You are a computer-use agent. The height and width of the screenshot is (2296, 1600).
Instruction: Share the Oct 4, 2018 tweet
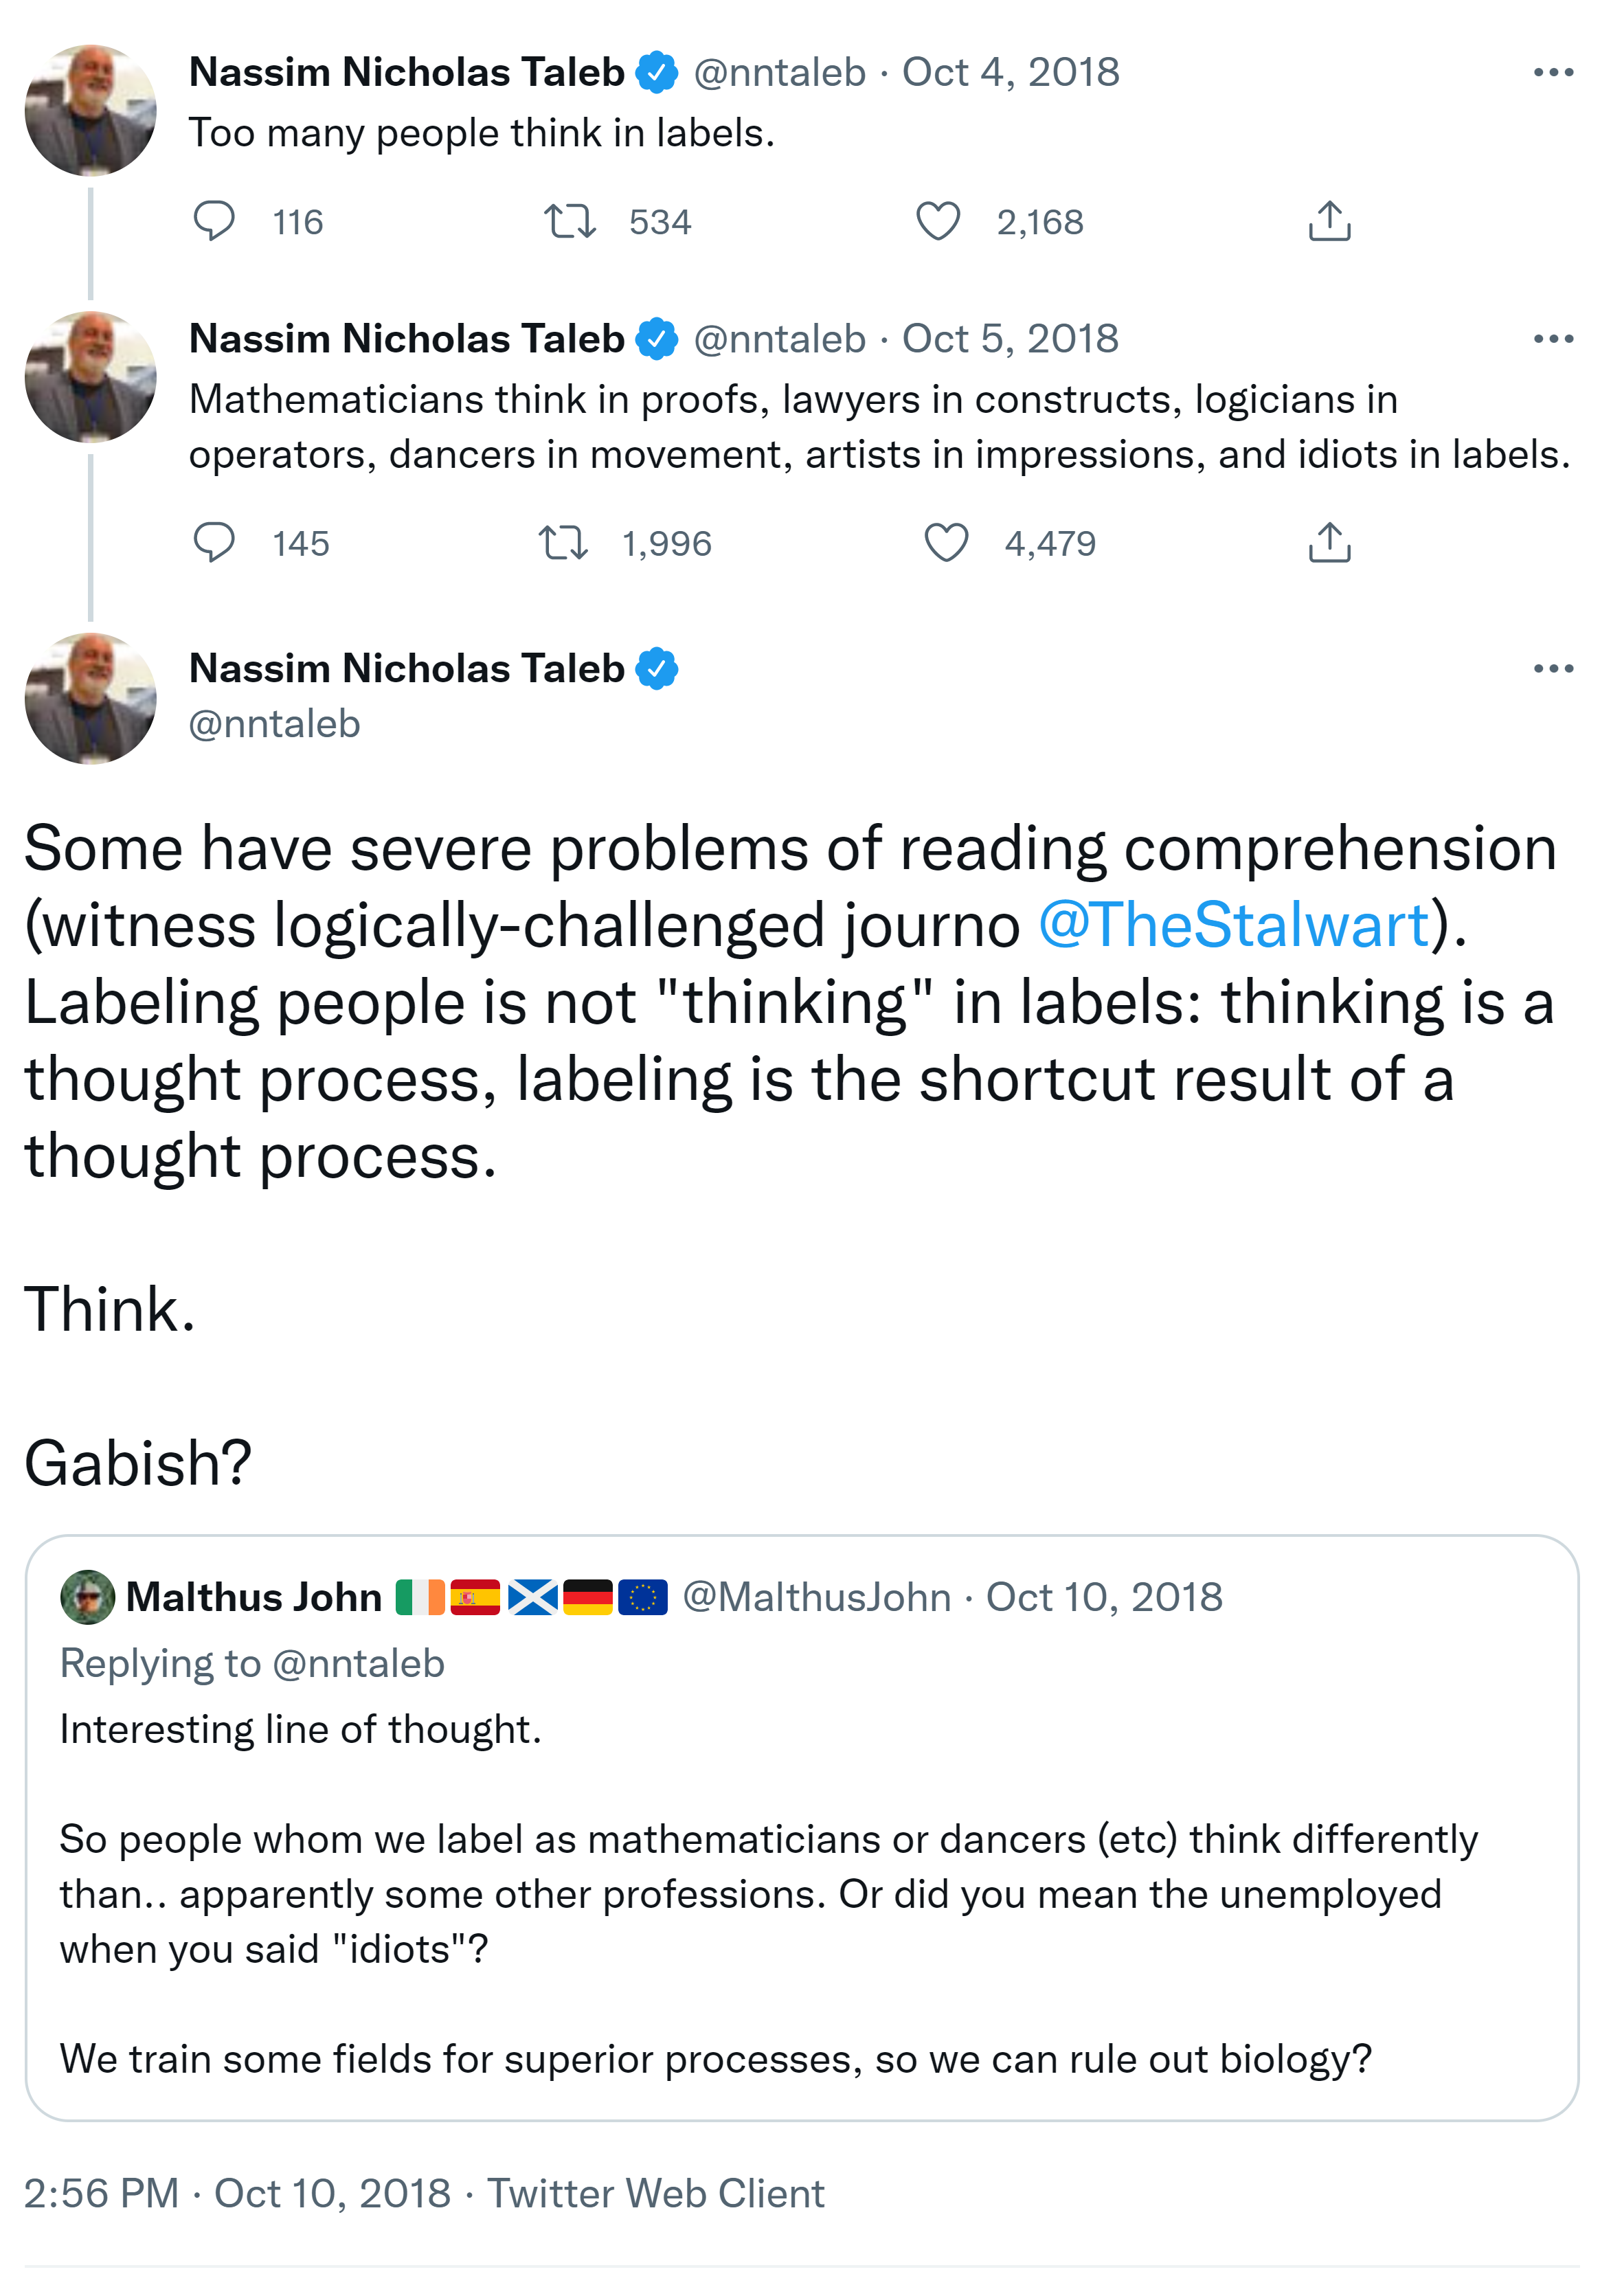click(1329, 221)
